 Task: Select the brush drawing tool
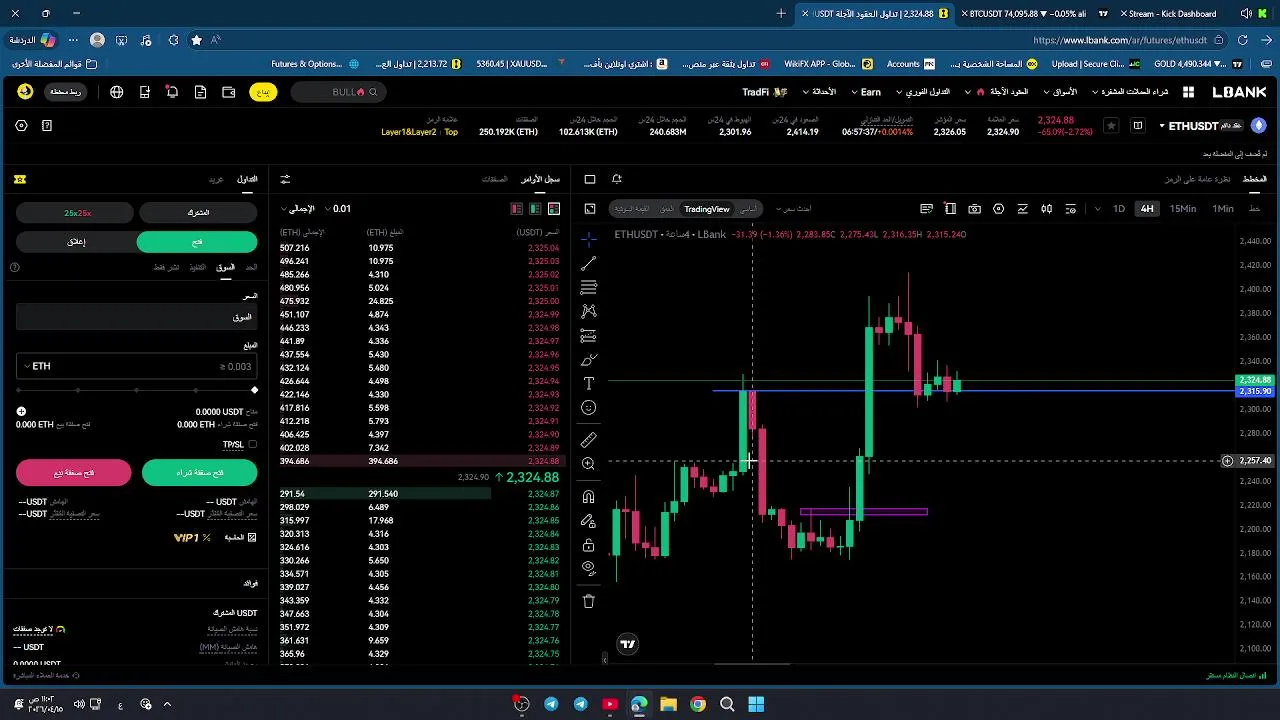pyautogui.click(x=589, y=359)
